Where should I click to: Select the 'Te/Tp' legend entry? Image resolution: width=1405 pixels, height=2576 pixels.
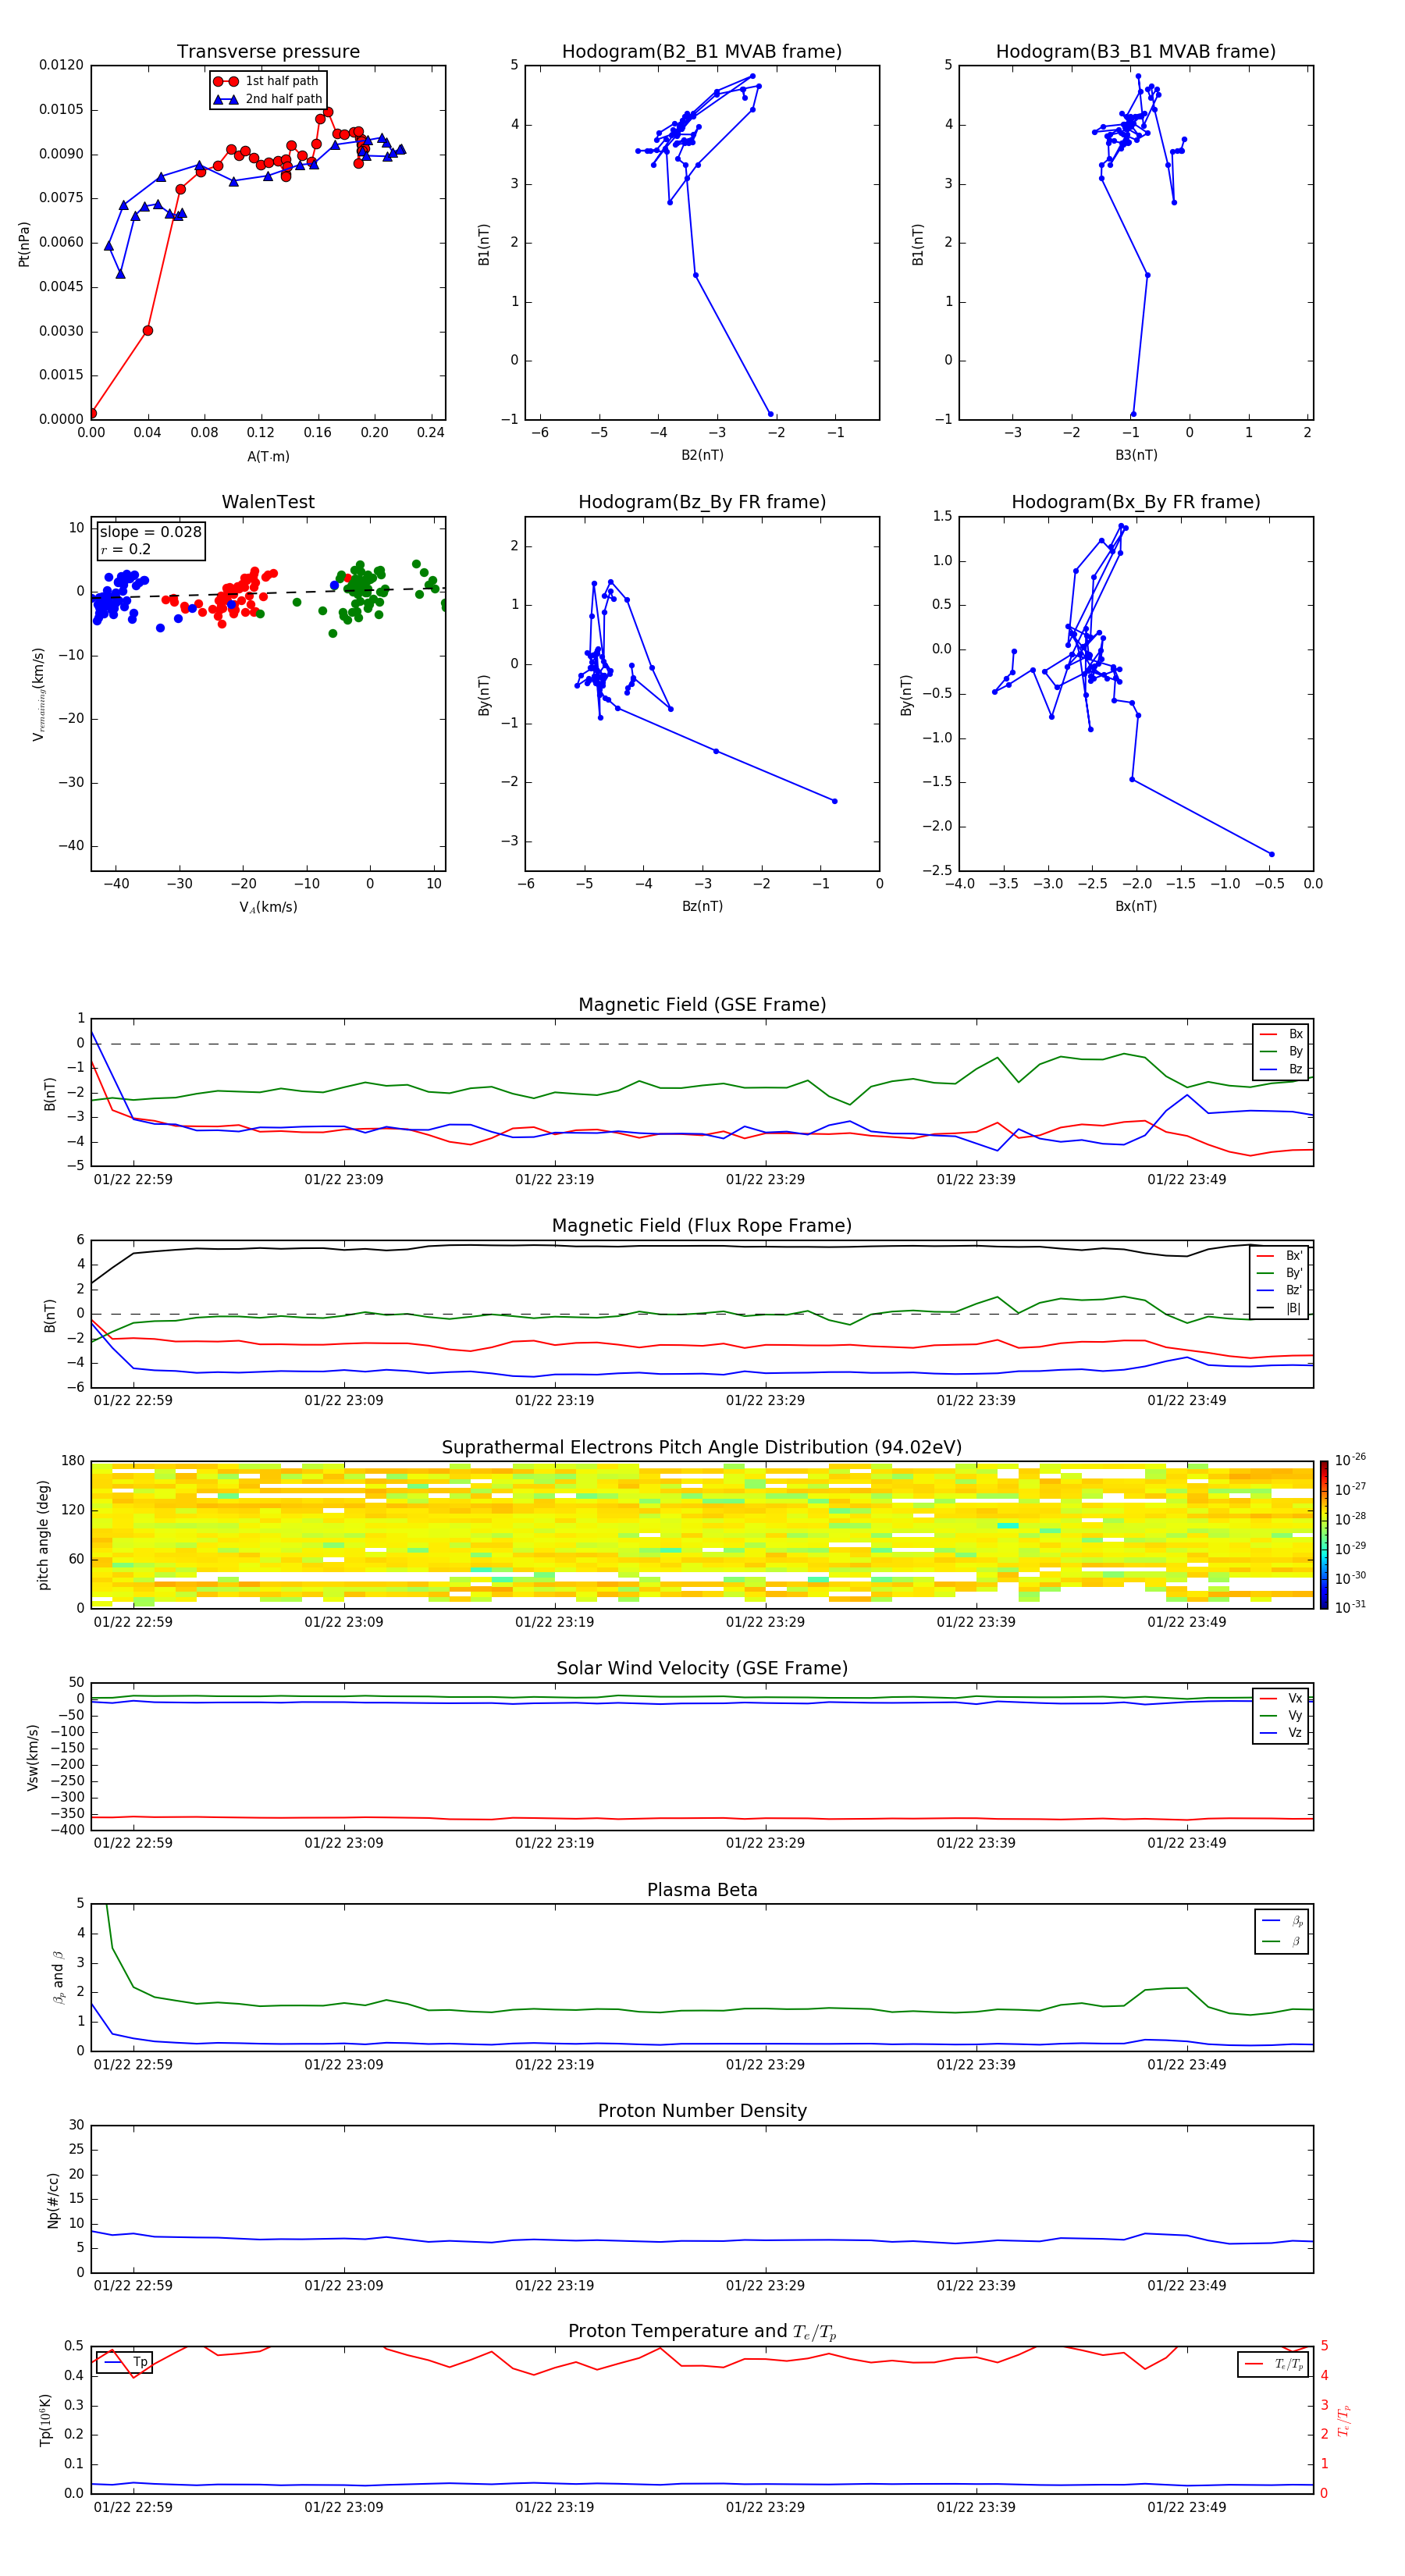[1274, 2365]
